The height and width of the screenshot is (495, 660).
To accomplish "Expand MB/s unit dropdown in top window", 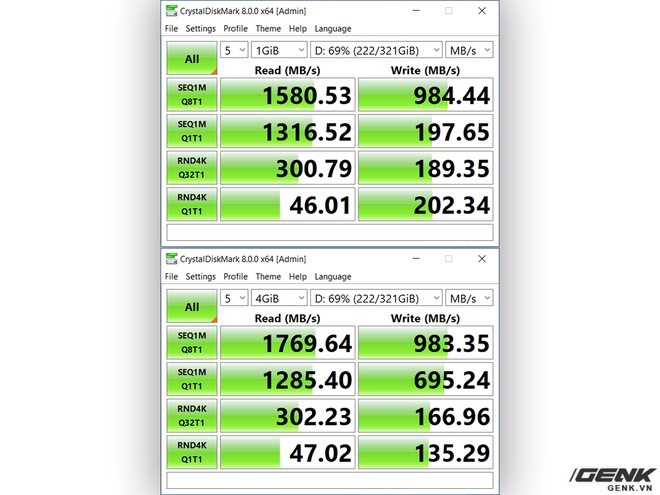I will coord(469,50).
